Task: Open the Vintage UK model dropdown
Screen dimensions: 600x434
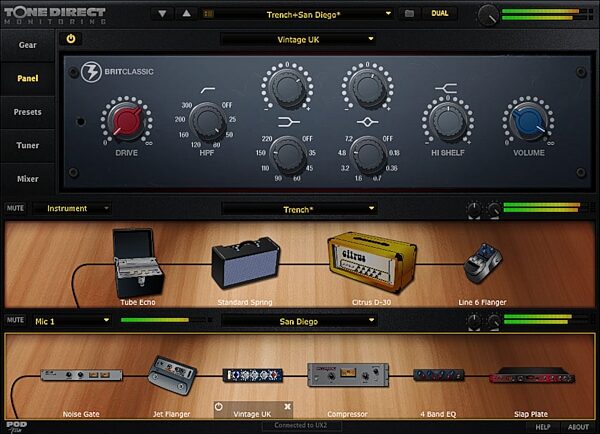Action: pos(298,39)
